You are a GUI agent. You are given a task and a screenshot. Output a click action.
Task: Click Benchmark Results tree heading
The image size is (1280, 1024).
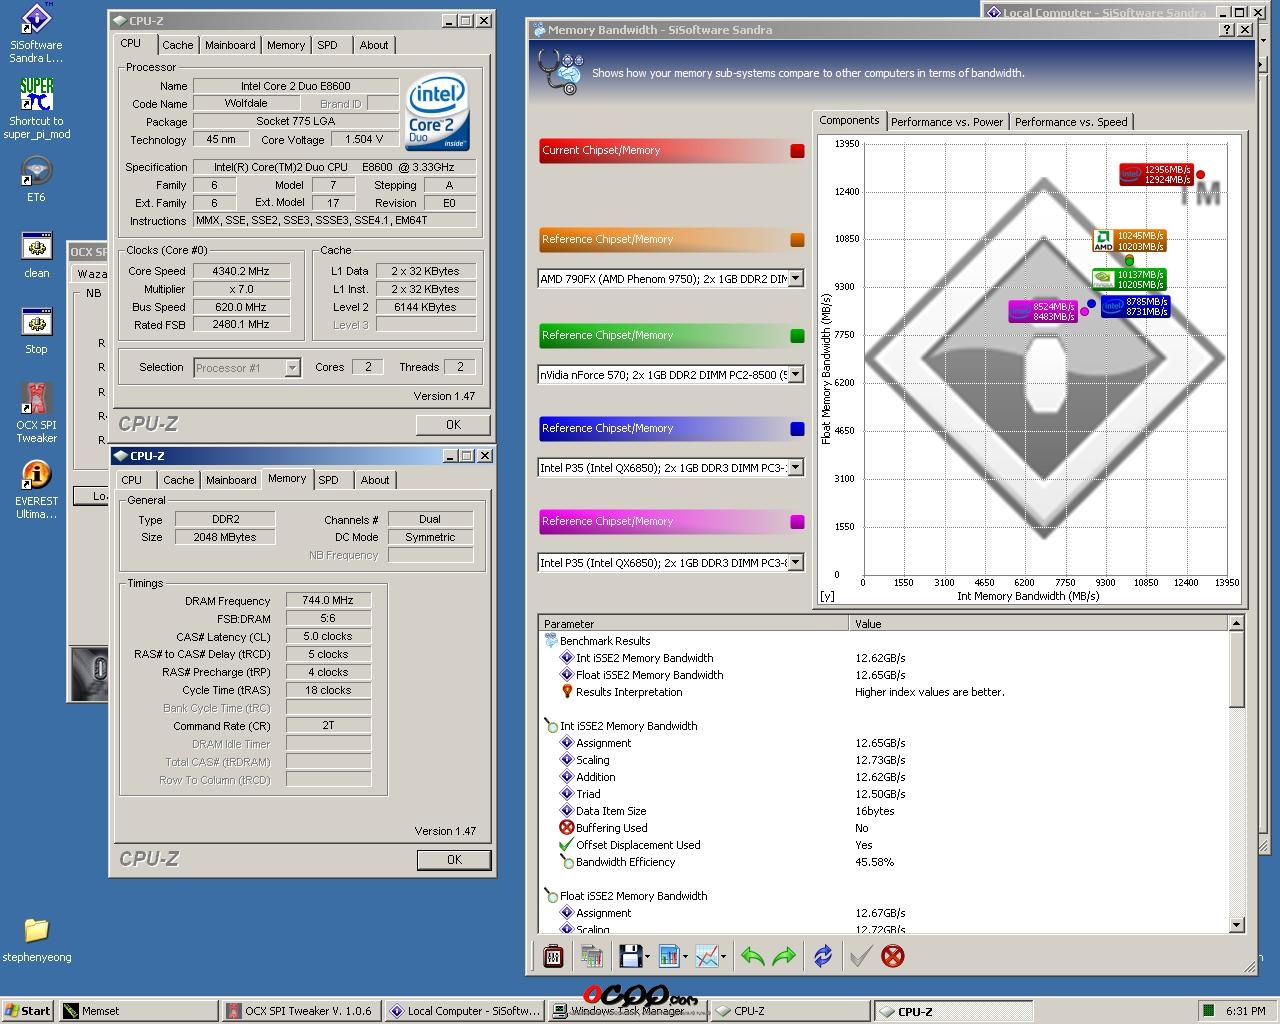tap(605, 641)
